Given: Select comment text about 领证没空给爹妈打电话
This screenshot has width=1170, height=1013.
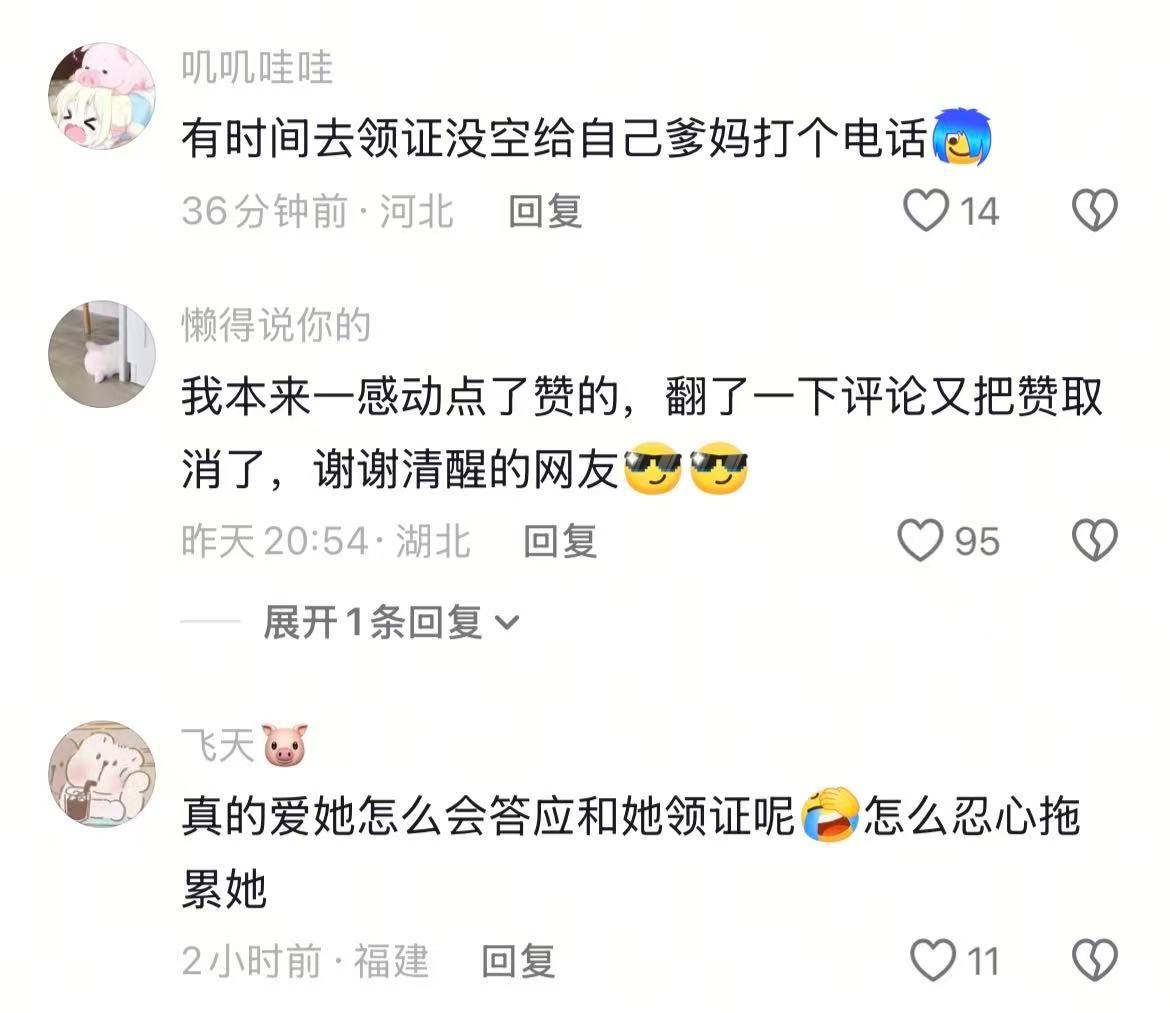Looking at the screenshot, I should 586,139.
